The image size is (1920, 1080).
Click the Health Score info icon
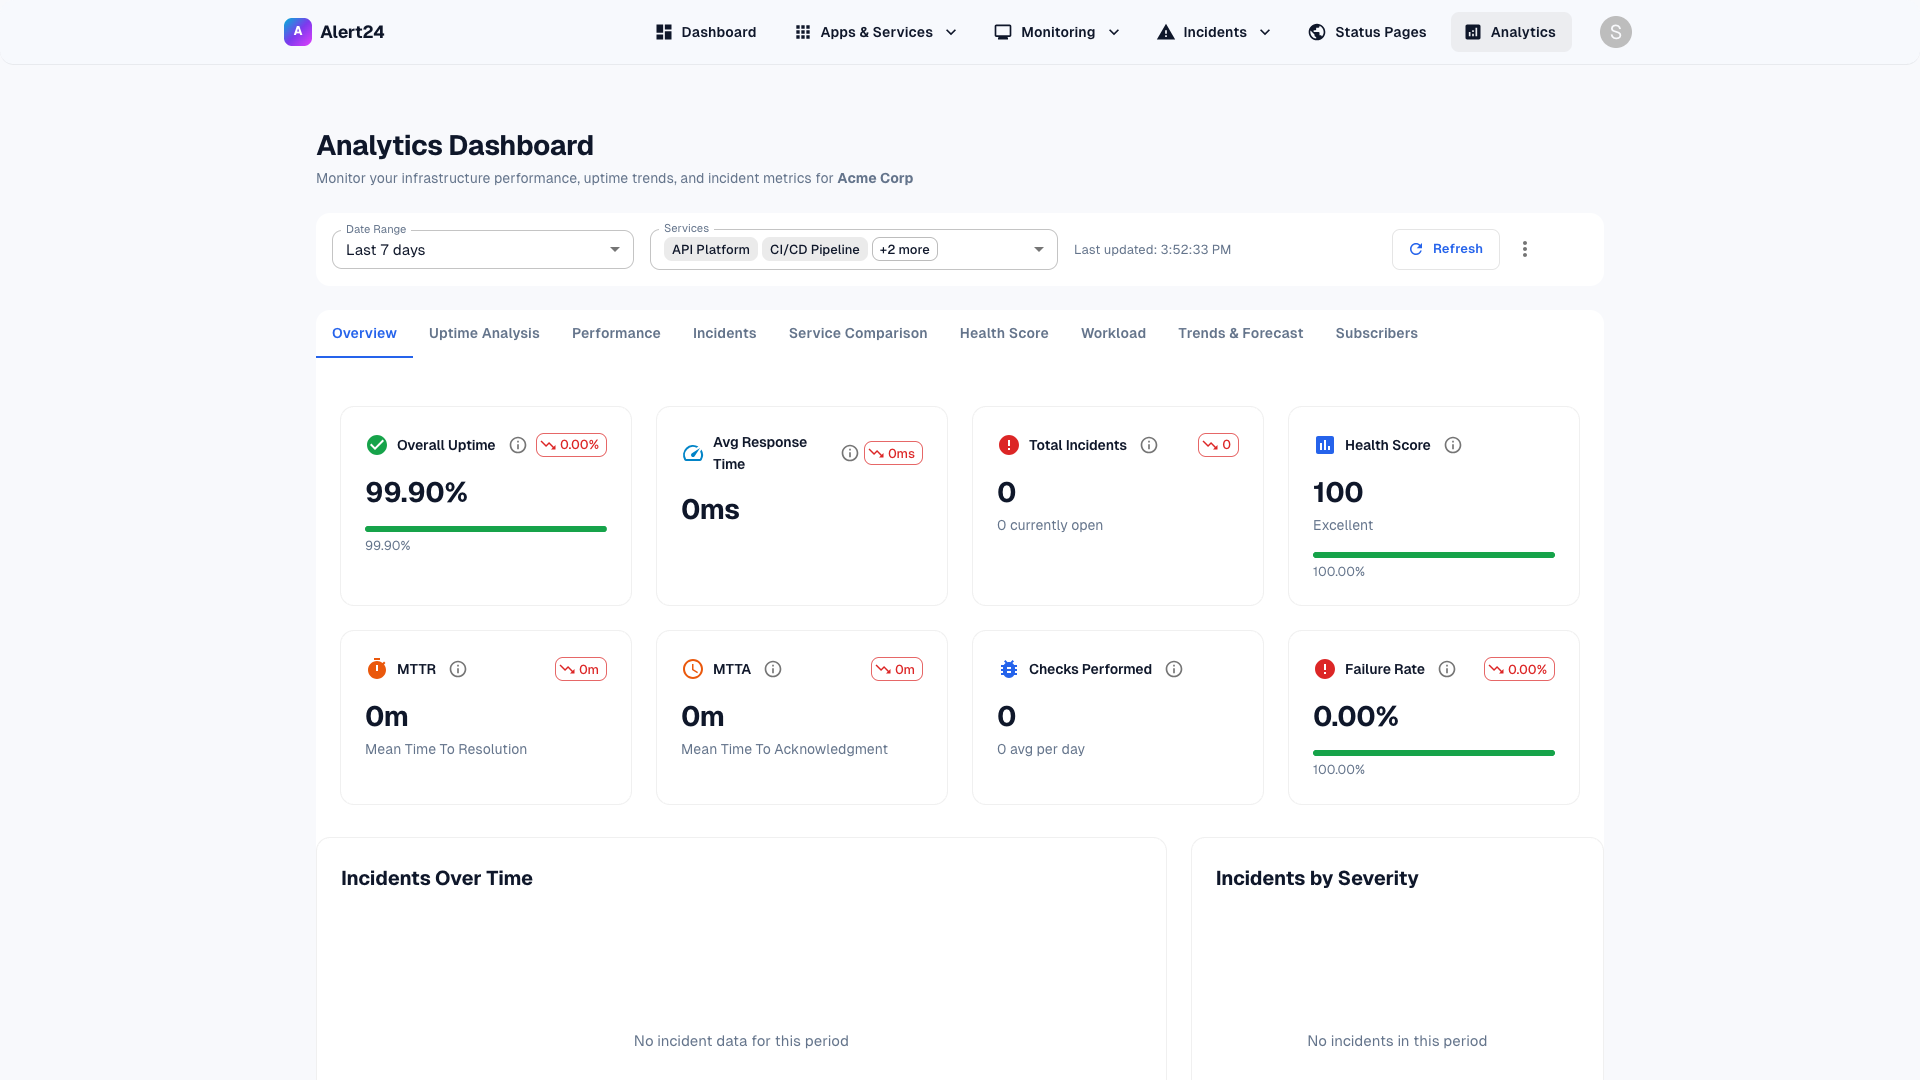pos(1453,445)
